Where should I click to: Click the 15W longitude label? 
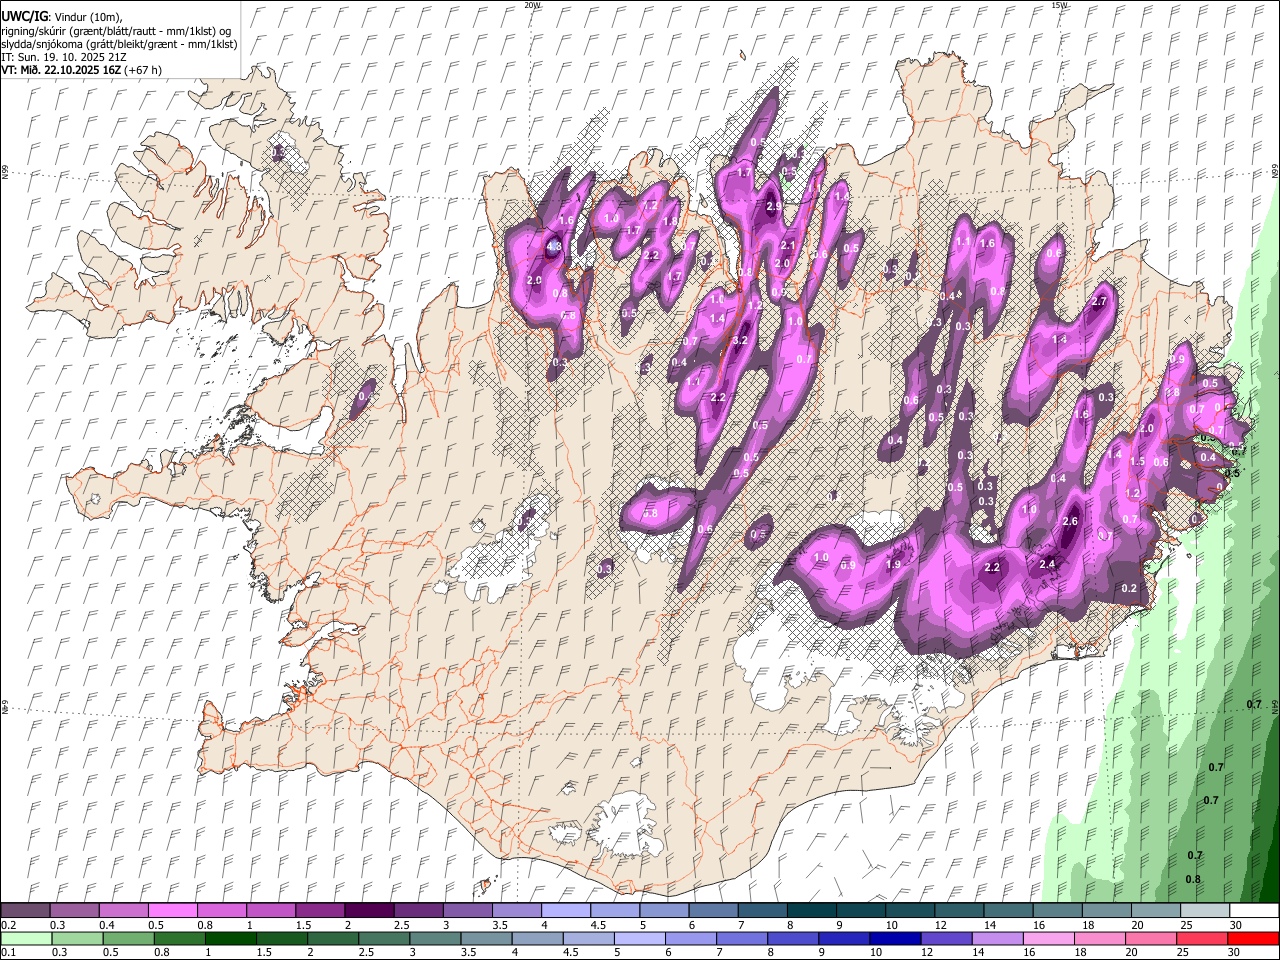pos(1059,5)
